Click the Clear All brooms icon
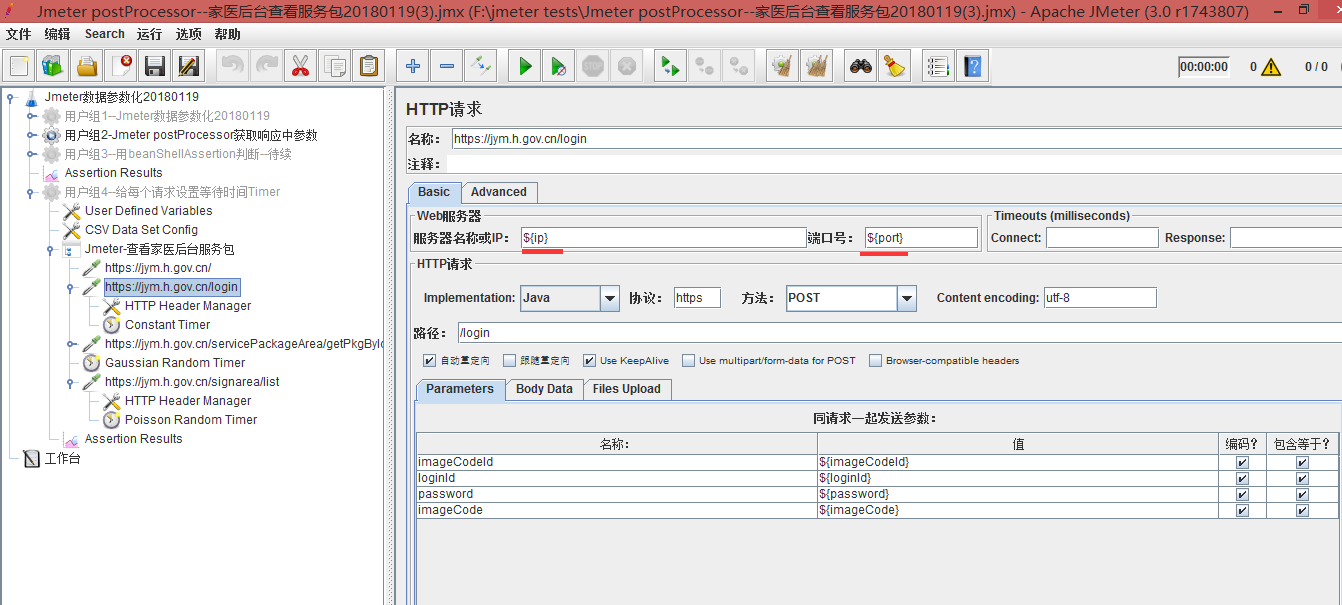Screen dimensions: 1342x605 pyautogui.click(x=816, y=67)
